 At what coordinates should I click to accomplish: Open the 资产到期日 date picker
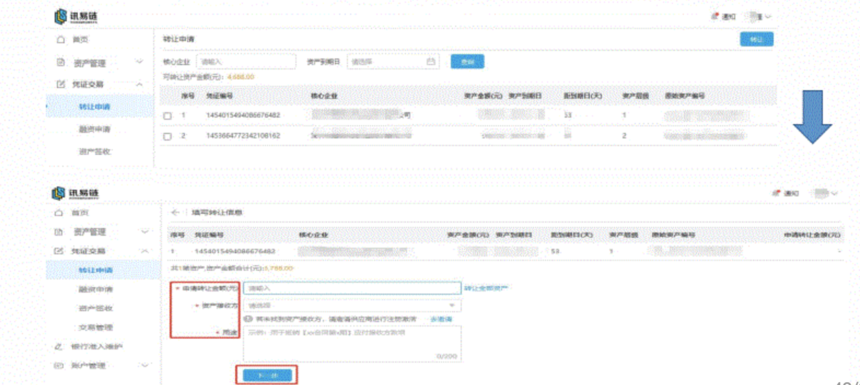(x=393, y=61)
